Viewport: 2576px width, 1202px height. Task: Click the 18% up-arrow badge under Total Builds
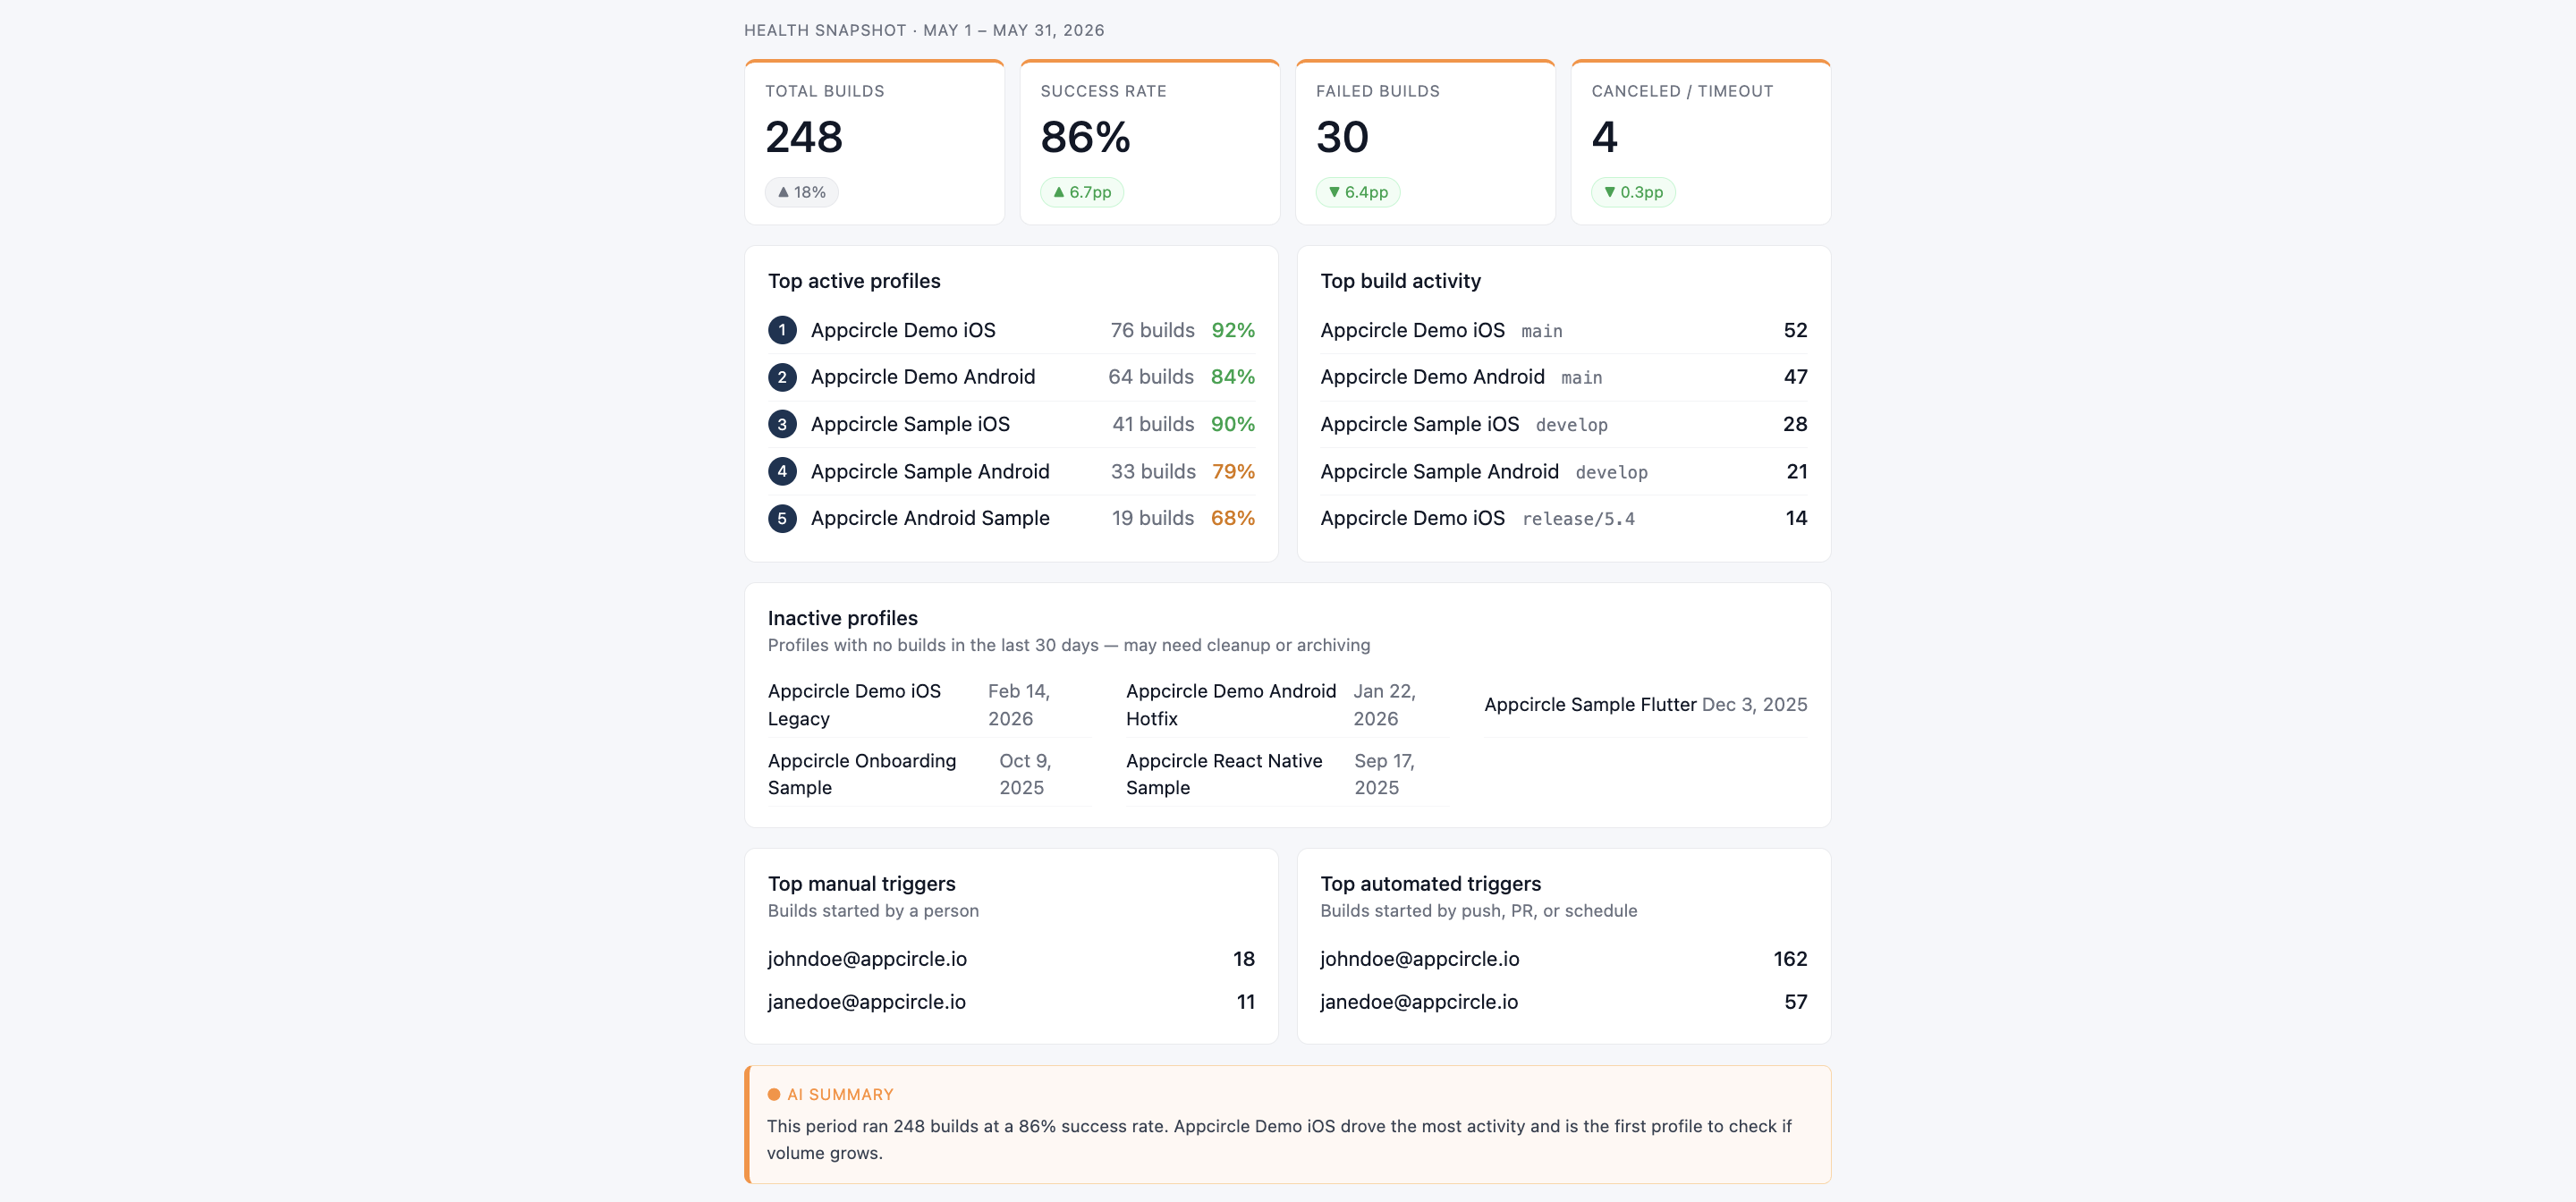click(801, 192)
